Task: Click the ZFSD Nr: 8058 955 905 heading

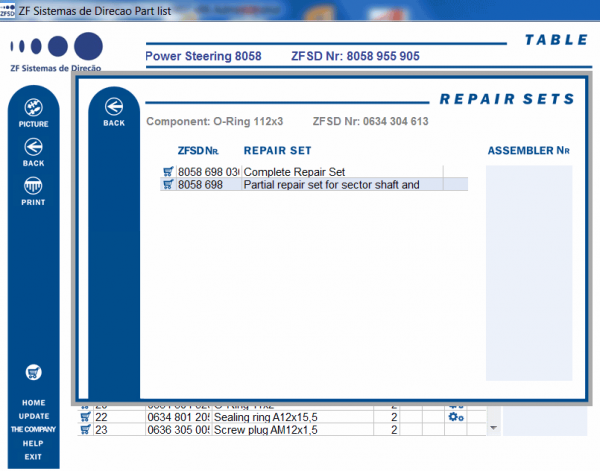Action: [355, 56]
